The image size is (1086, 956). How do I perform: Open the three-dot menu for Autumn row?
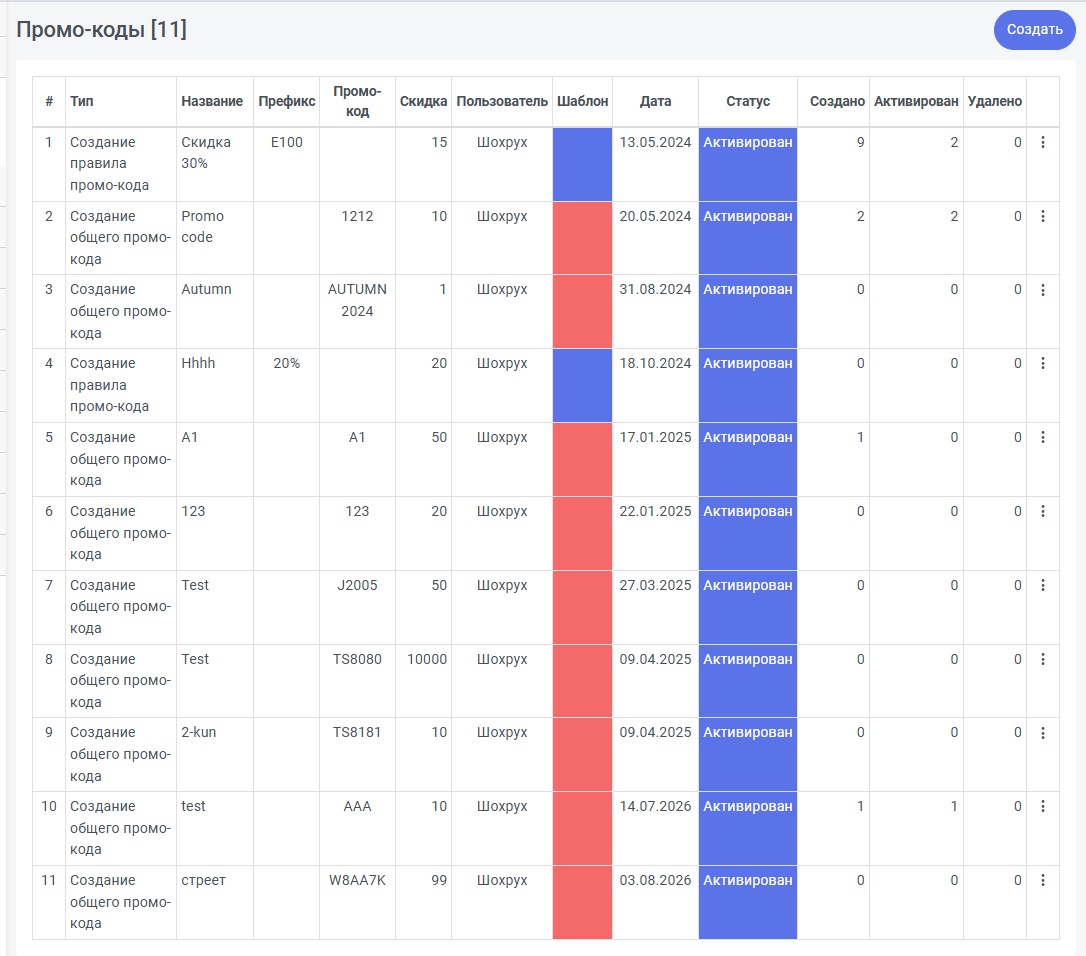point(1042,290)
